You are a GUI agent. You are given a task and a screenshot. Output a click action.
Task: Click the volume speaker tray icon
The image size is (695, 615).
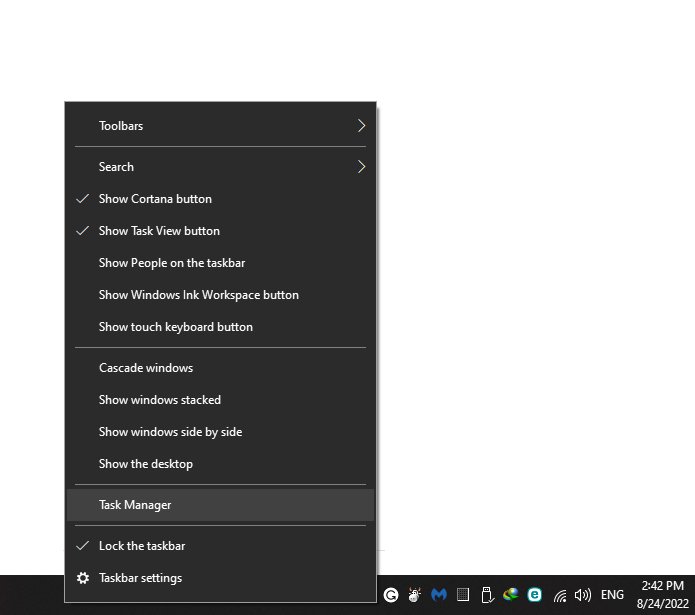click(x=583, y=595)
